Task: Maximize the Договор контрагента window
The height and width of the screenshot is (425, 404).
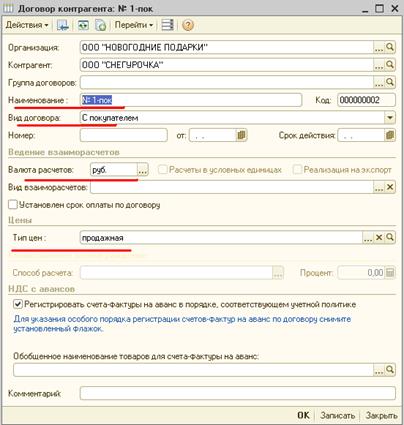Action: [380, 8]
